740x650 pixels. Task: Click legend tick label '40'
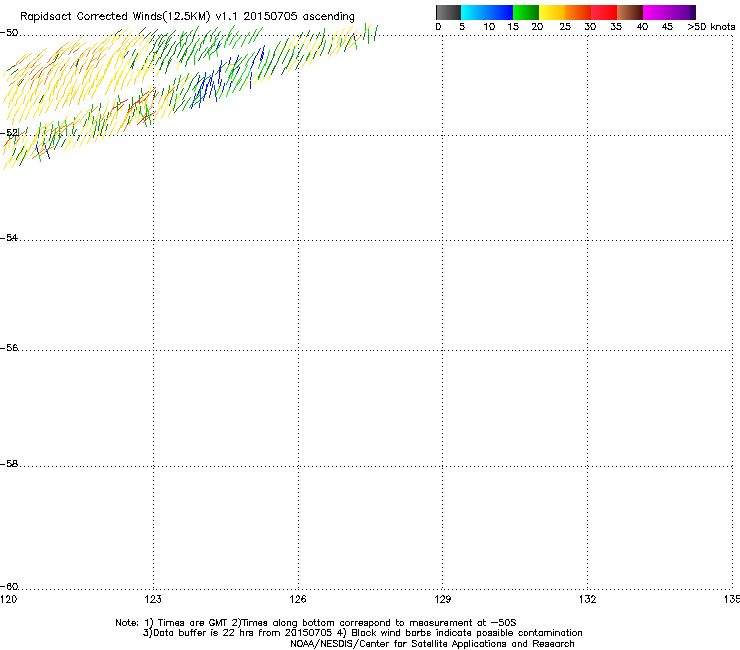pyautogui.click(x=642, y=27)
